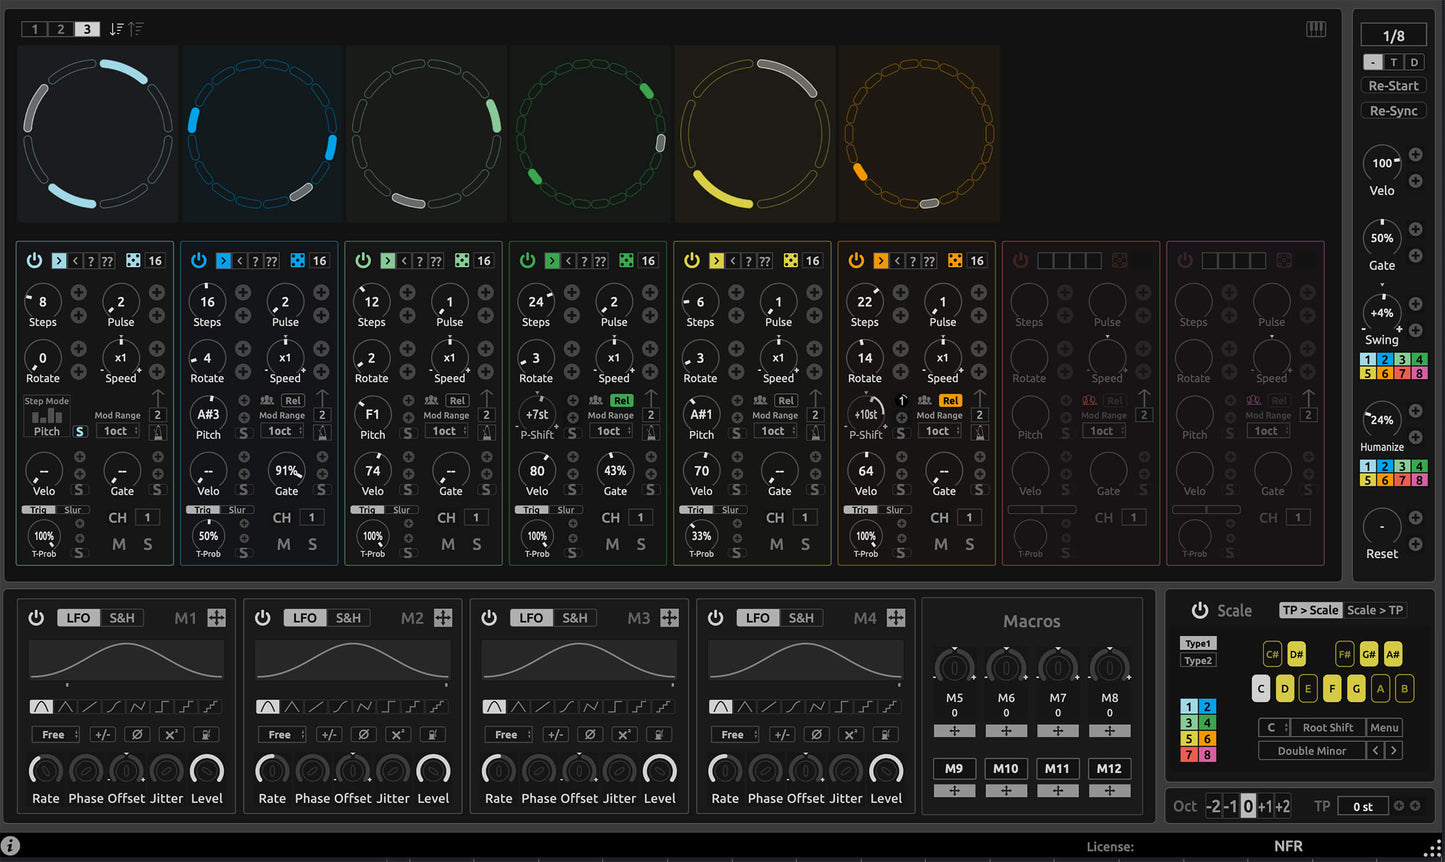Screen dimensions: 1445x862
Task: Select octave +1 in the Oct selector
Action: pyautogui.click(x=1265, y=806)
